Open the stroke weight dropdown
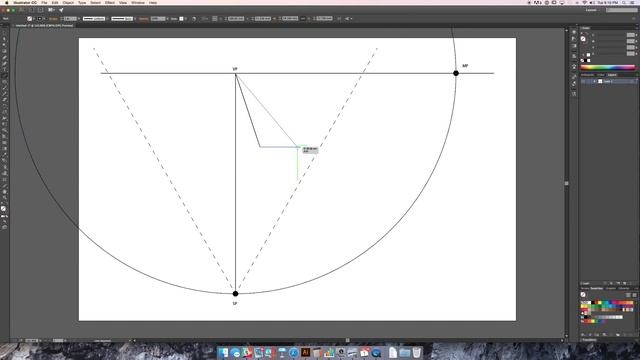 click(79, 18)
